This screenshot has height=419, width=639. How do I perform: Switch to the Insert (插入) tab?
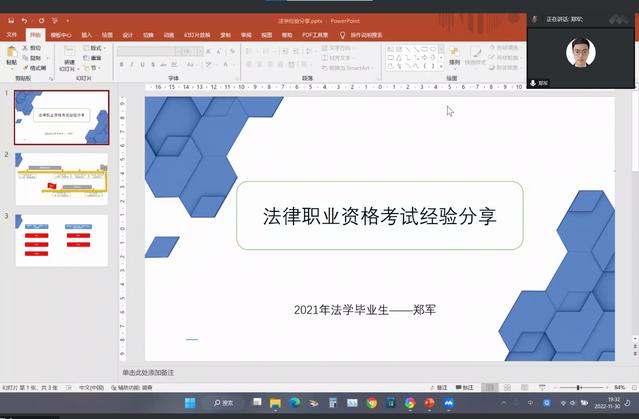click(87, 34)
